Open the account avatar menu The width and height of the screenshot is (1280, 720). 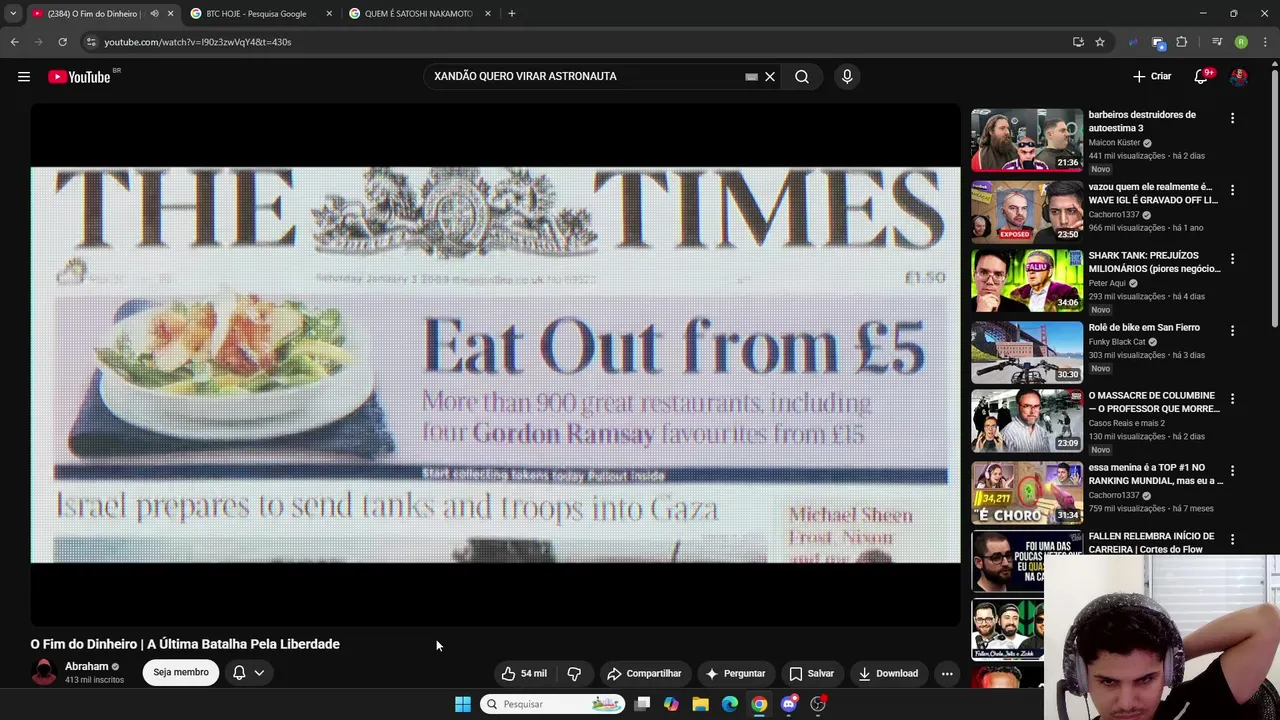coord(1239,76)
